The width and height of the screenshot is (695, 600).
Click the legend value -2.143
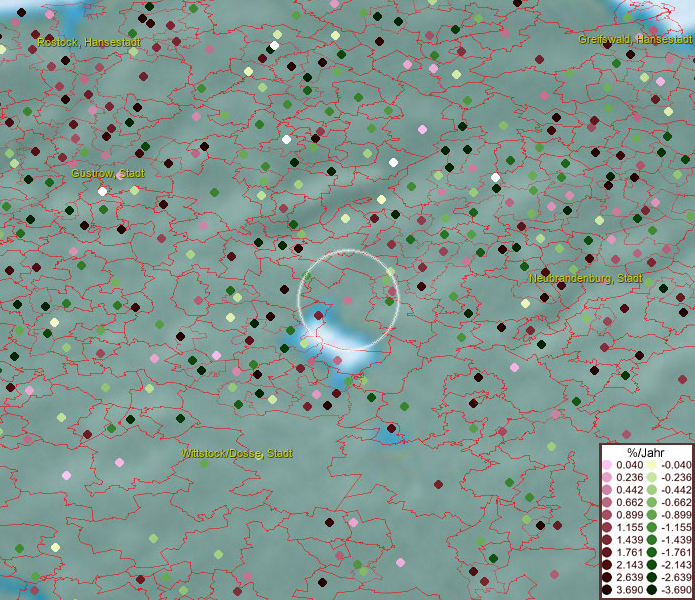(x=676, y=565)
